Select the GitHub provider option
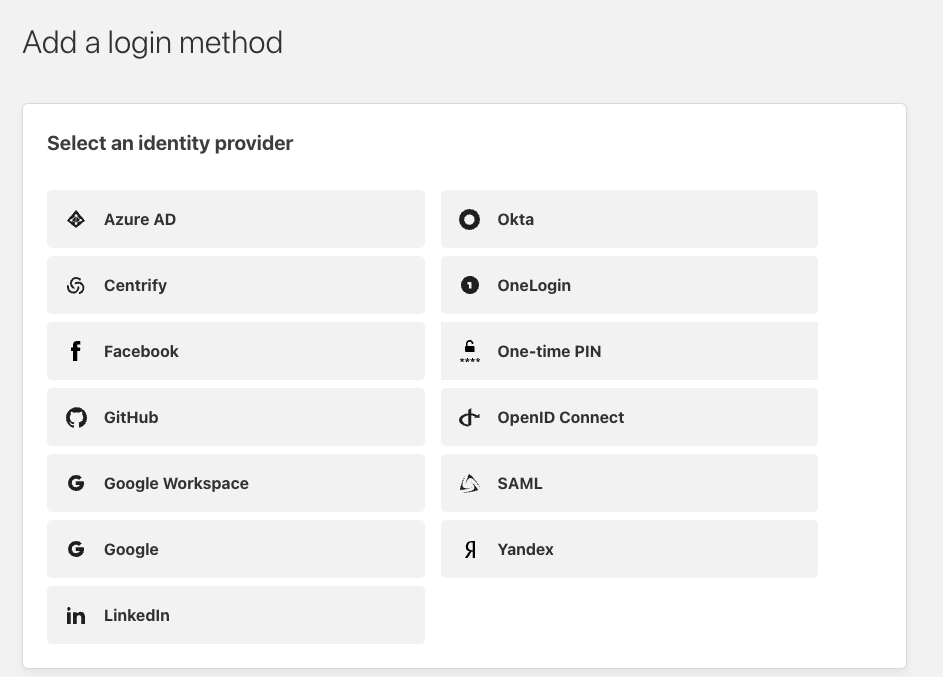 (x=236, y=417)
